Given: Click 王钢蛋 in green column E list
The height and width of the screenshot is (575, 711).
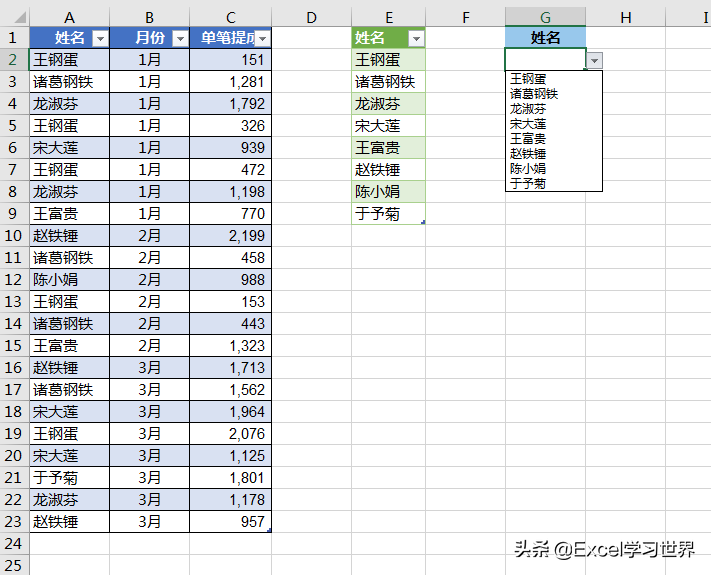Looking at the screenshot, I should (x=388, y=60).
